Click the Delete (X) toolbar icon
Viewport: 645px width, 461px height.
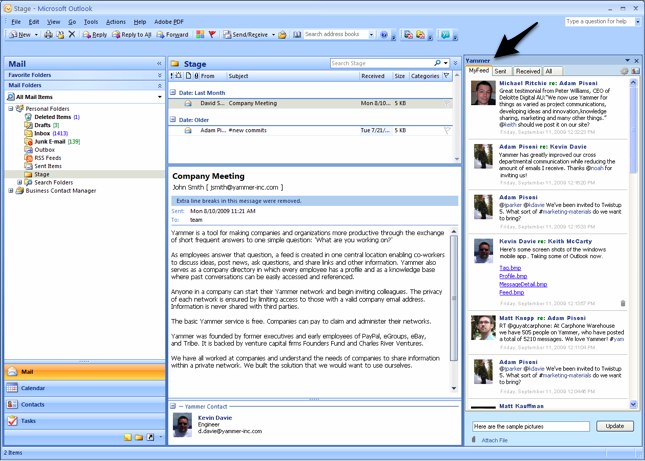click(72, 35)
